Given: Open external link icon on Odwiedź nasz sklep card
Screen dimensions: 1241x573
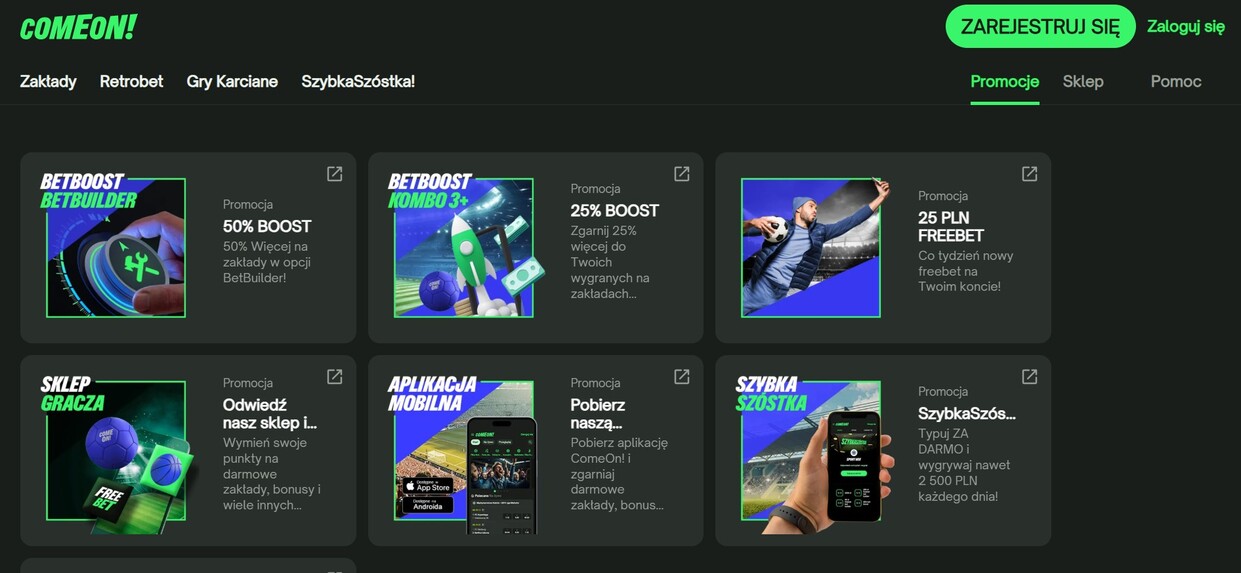Looking at the screenshot, I should click(x=335, y=377).
